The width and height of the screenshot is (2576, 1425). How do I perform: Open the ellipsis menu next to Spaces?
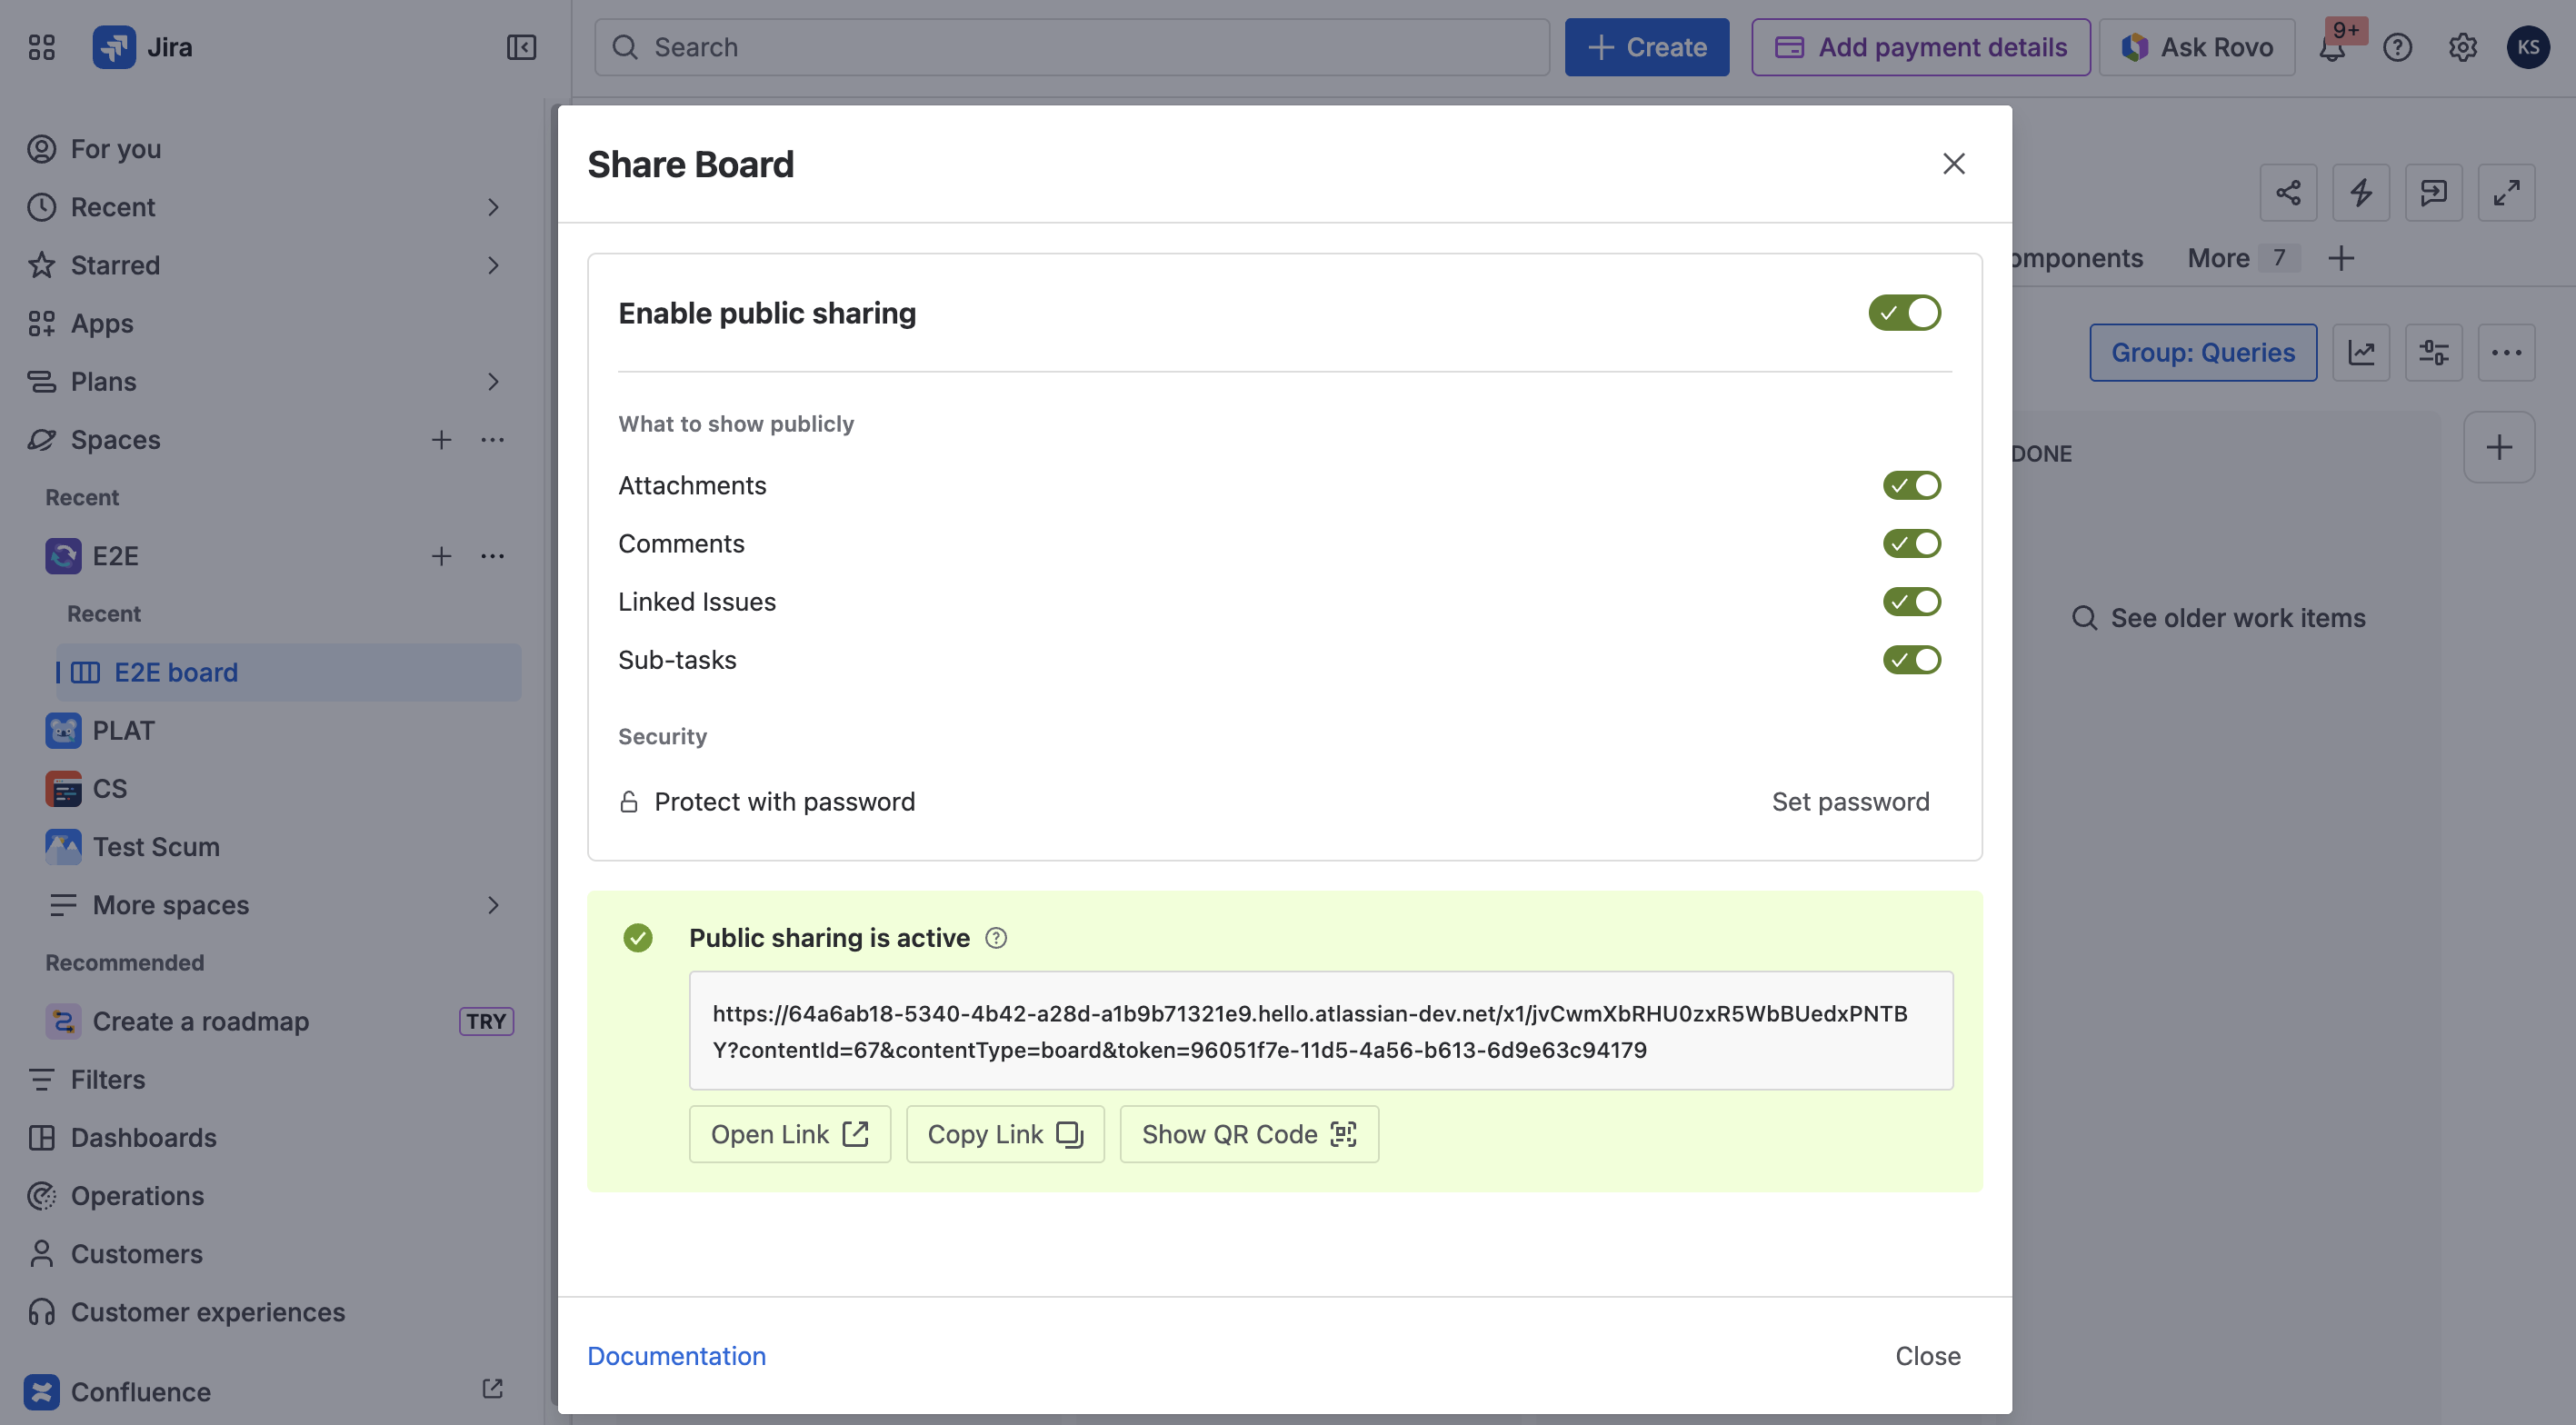click(492, 440)
